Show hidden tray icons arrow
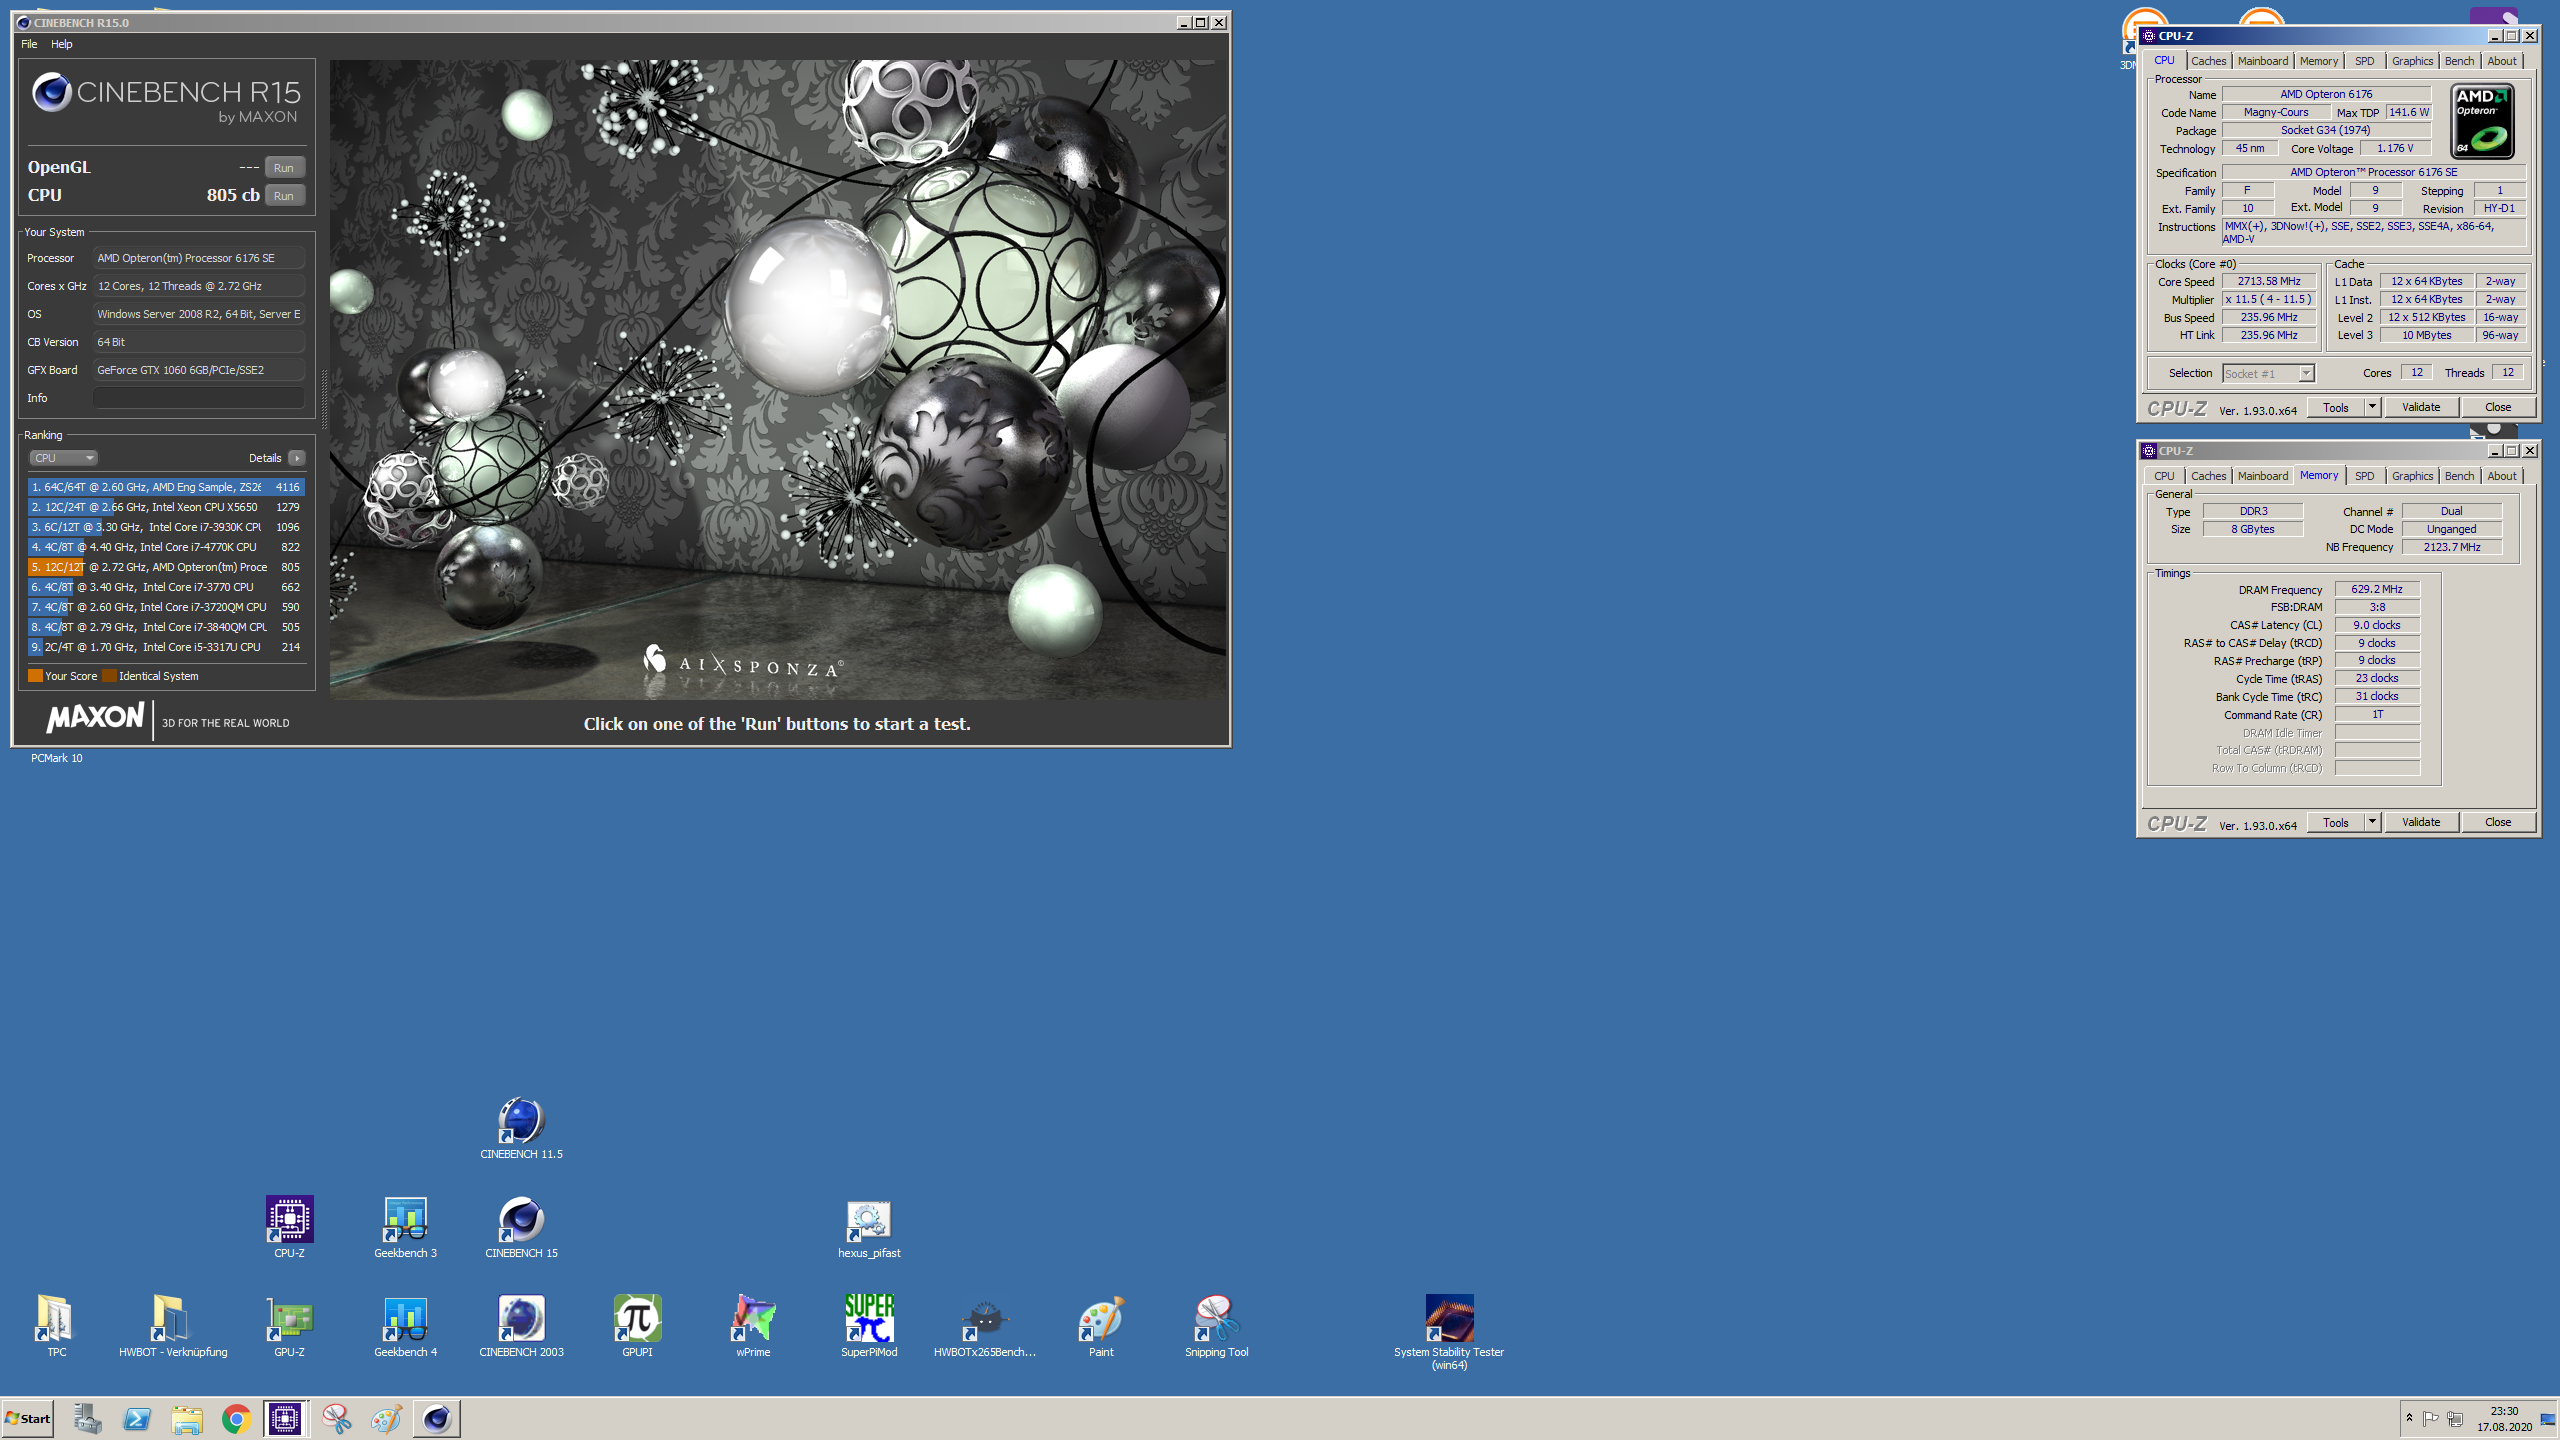 click(x=2409, y=1418)
